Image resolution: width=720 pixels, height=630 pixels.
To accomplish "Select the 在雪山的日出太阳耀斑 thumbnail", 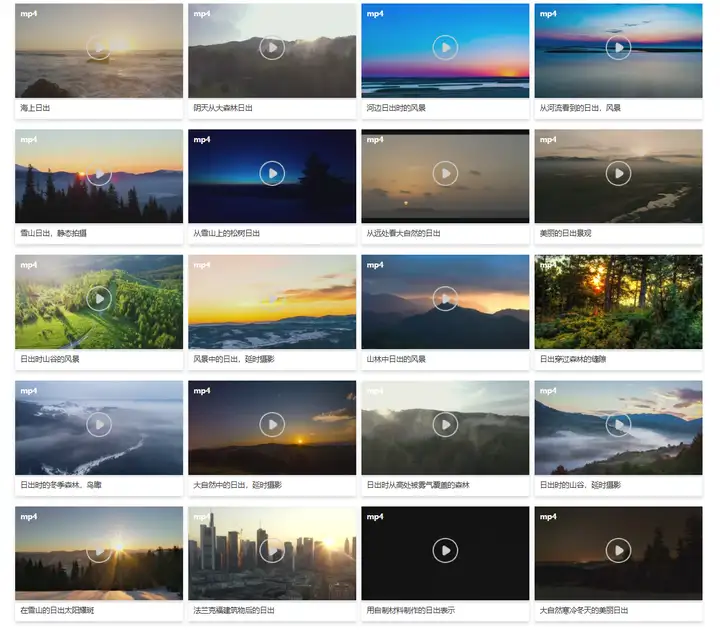I will [99, 553].
